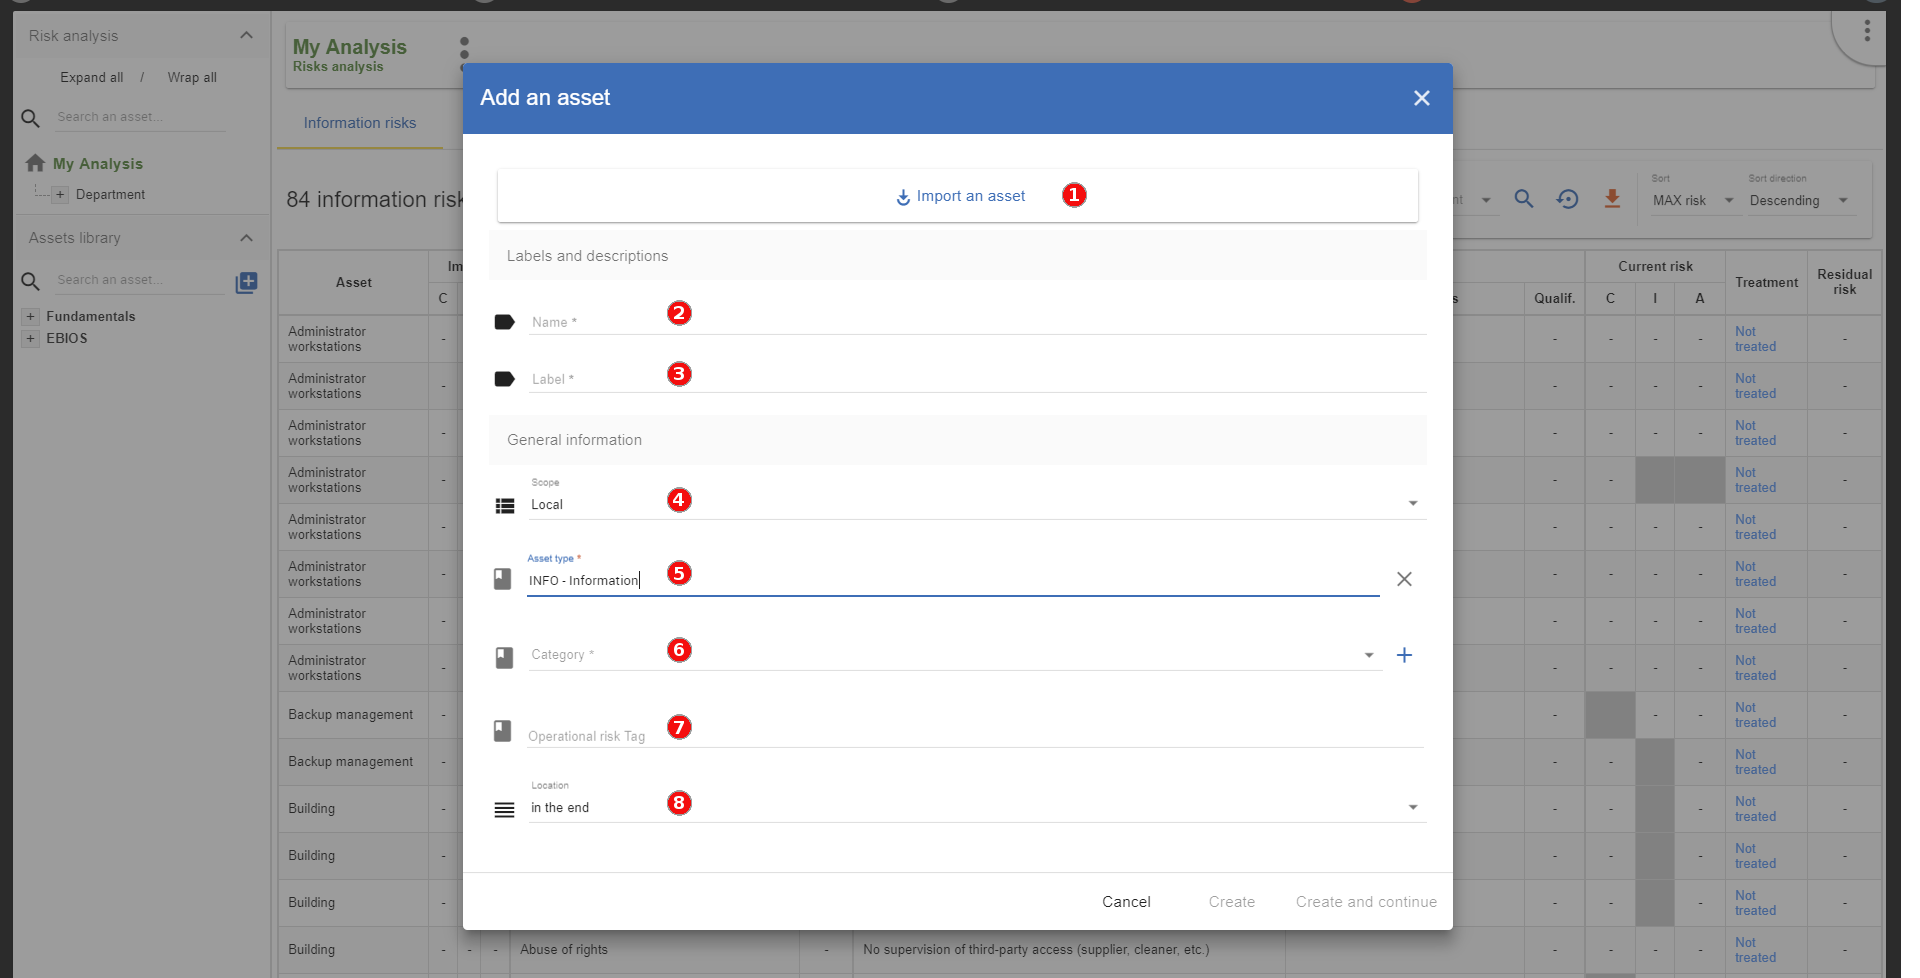Click the blue add-asset icon beside library search

click(246, 282)
